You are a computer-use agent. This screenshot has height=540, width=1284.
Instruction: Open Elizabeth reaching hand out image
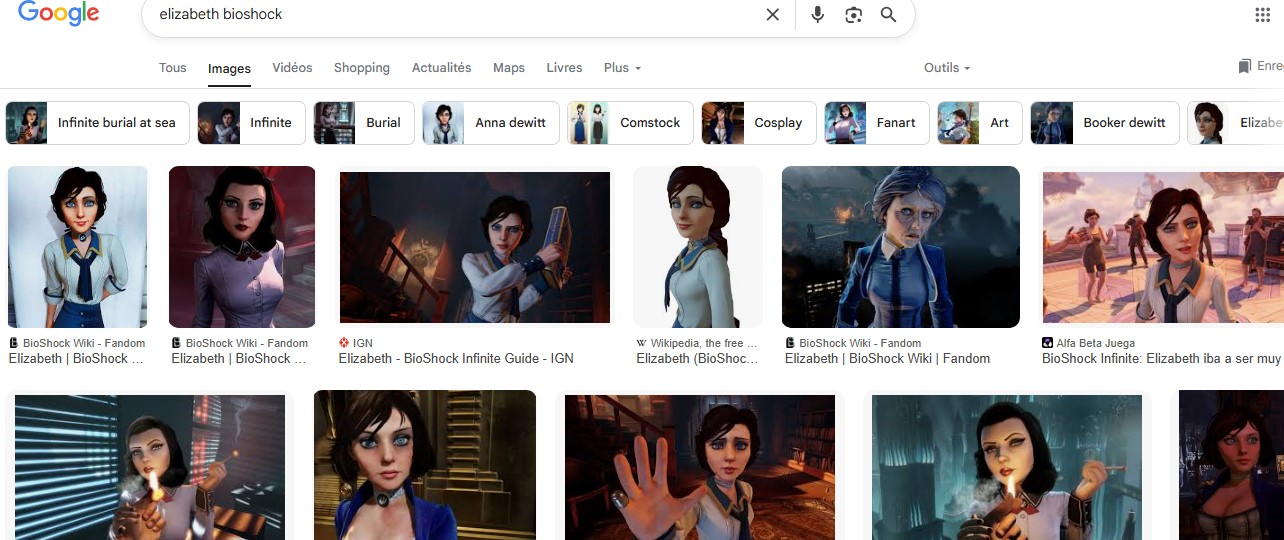[x=700, y=466]
